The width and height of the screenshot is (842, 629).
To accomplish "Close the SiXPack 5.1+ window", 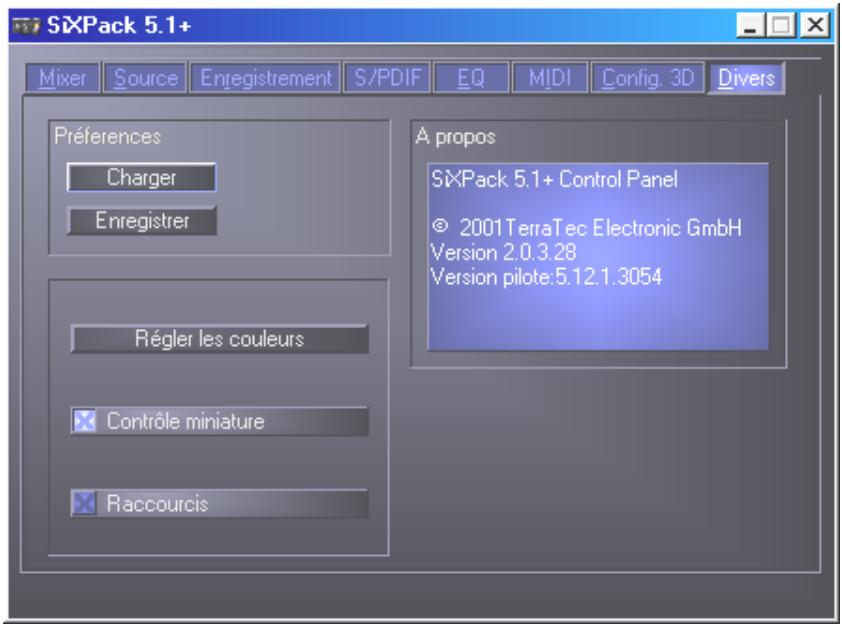I will (815, 25).
